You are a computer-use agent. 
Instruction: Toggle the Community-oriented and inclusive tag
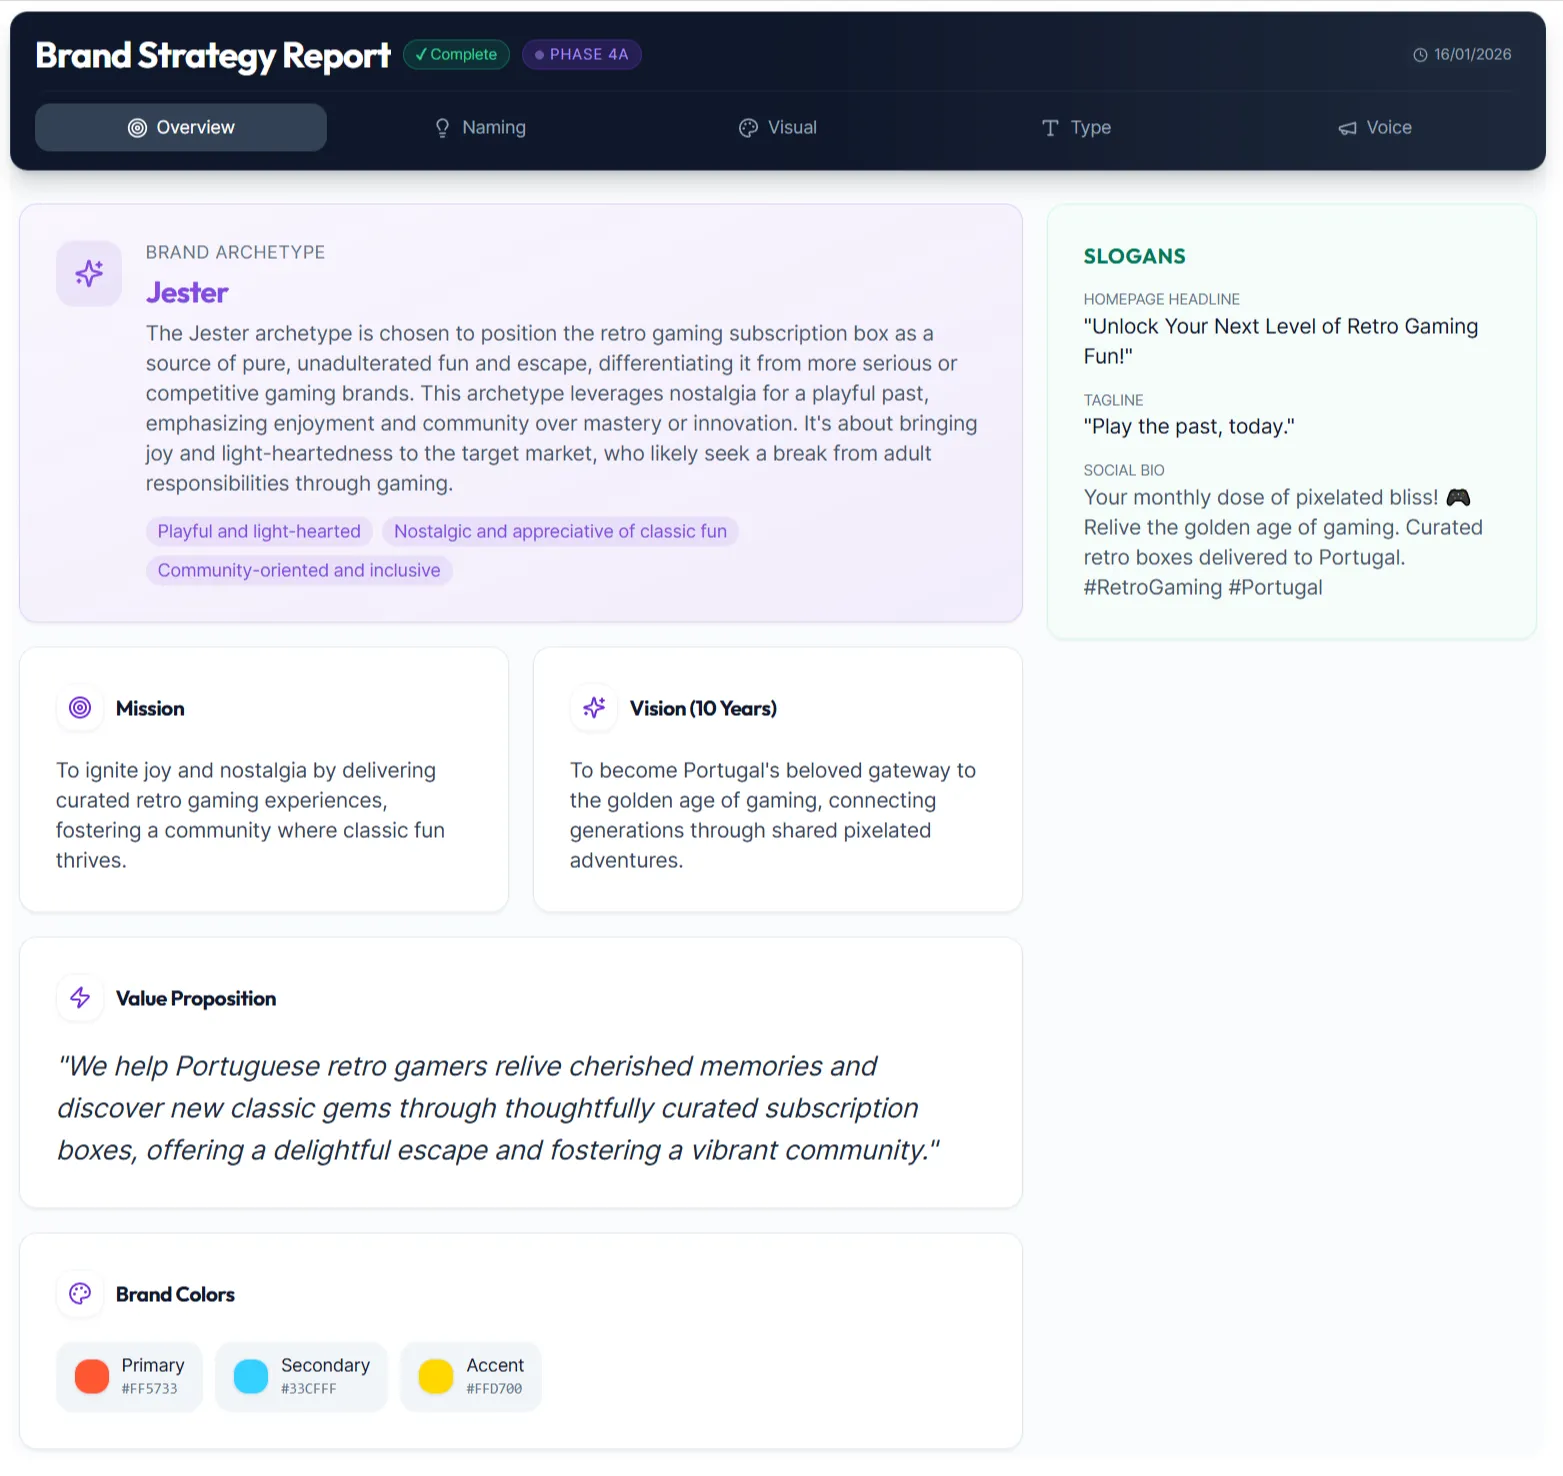point(299,570)
